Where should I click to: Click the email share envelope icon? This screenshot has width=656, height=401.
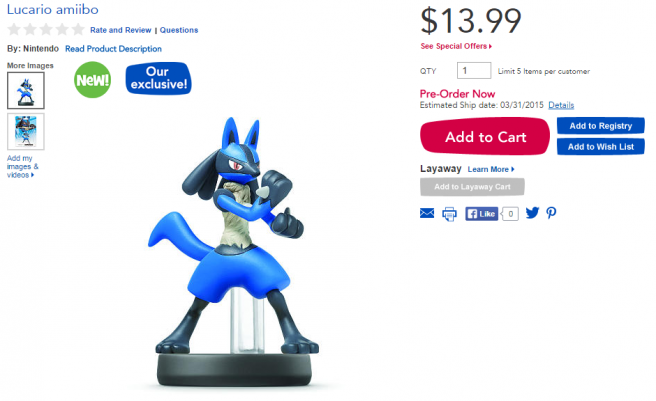tap(427, 213)
